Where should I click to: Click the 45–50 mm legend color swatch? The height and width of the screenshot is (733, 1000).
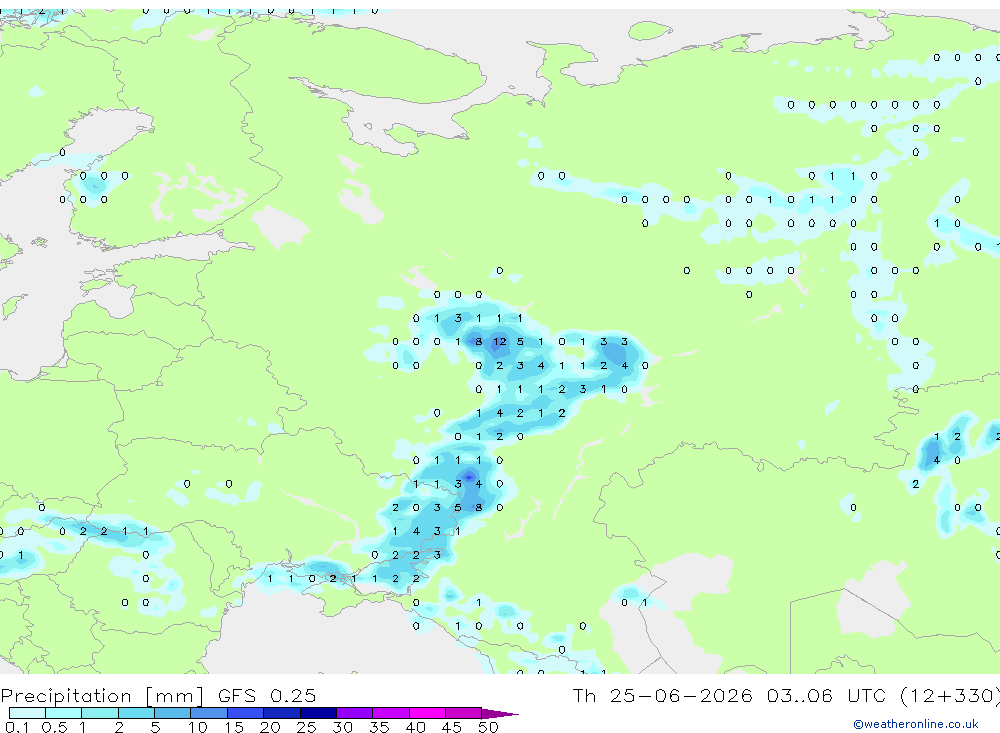click(464, 713)
